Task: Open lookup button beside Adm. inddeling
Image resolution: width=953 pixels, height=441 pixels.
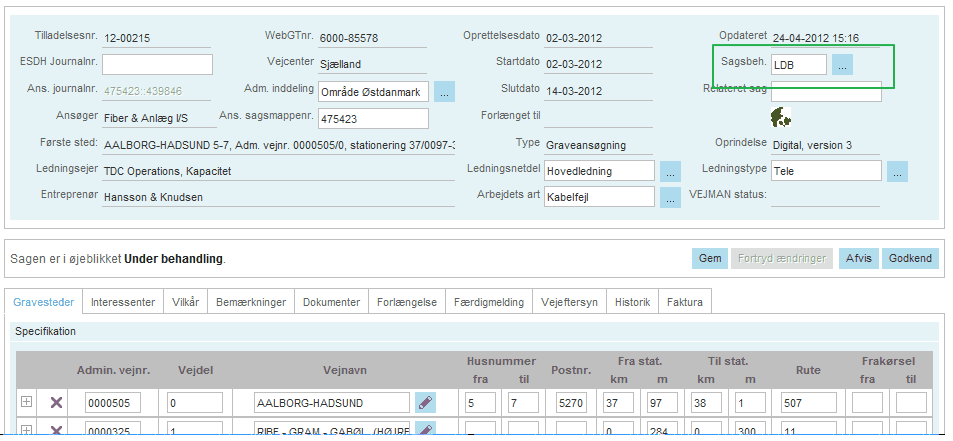Action: click(x=444, y=92)
